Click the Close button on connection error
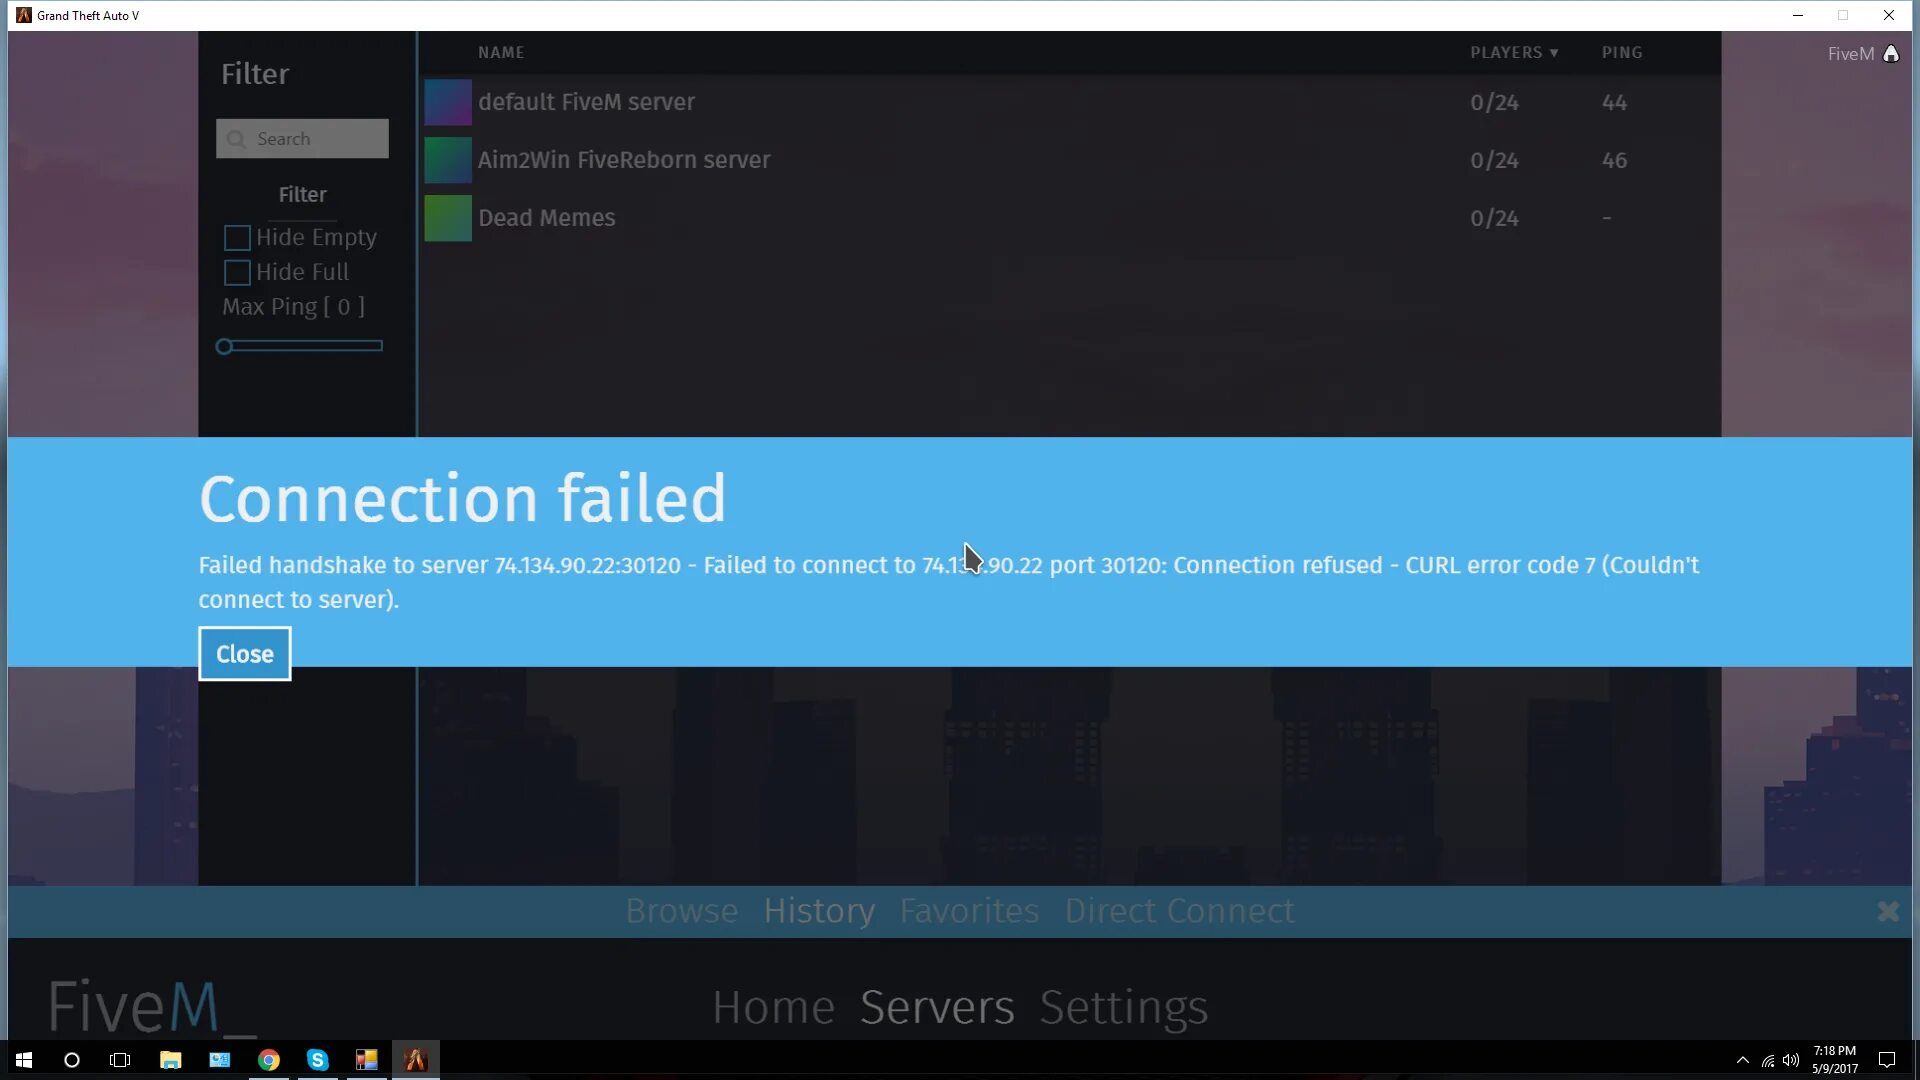The height and width of the screenshot is (1080, 1920). (244, 654)
